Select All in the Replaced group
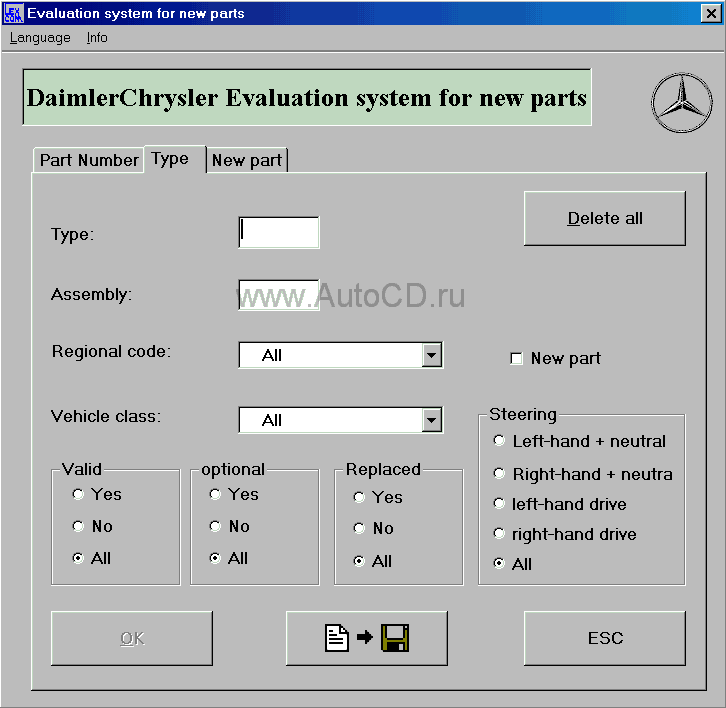The image size is (726, 708). point(372,561)
